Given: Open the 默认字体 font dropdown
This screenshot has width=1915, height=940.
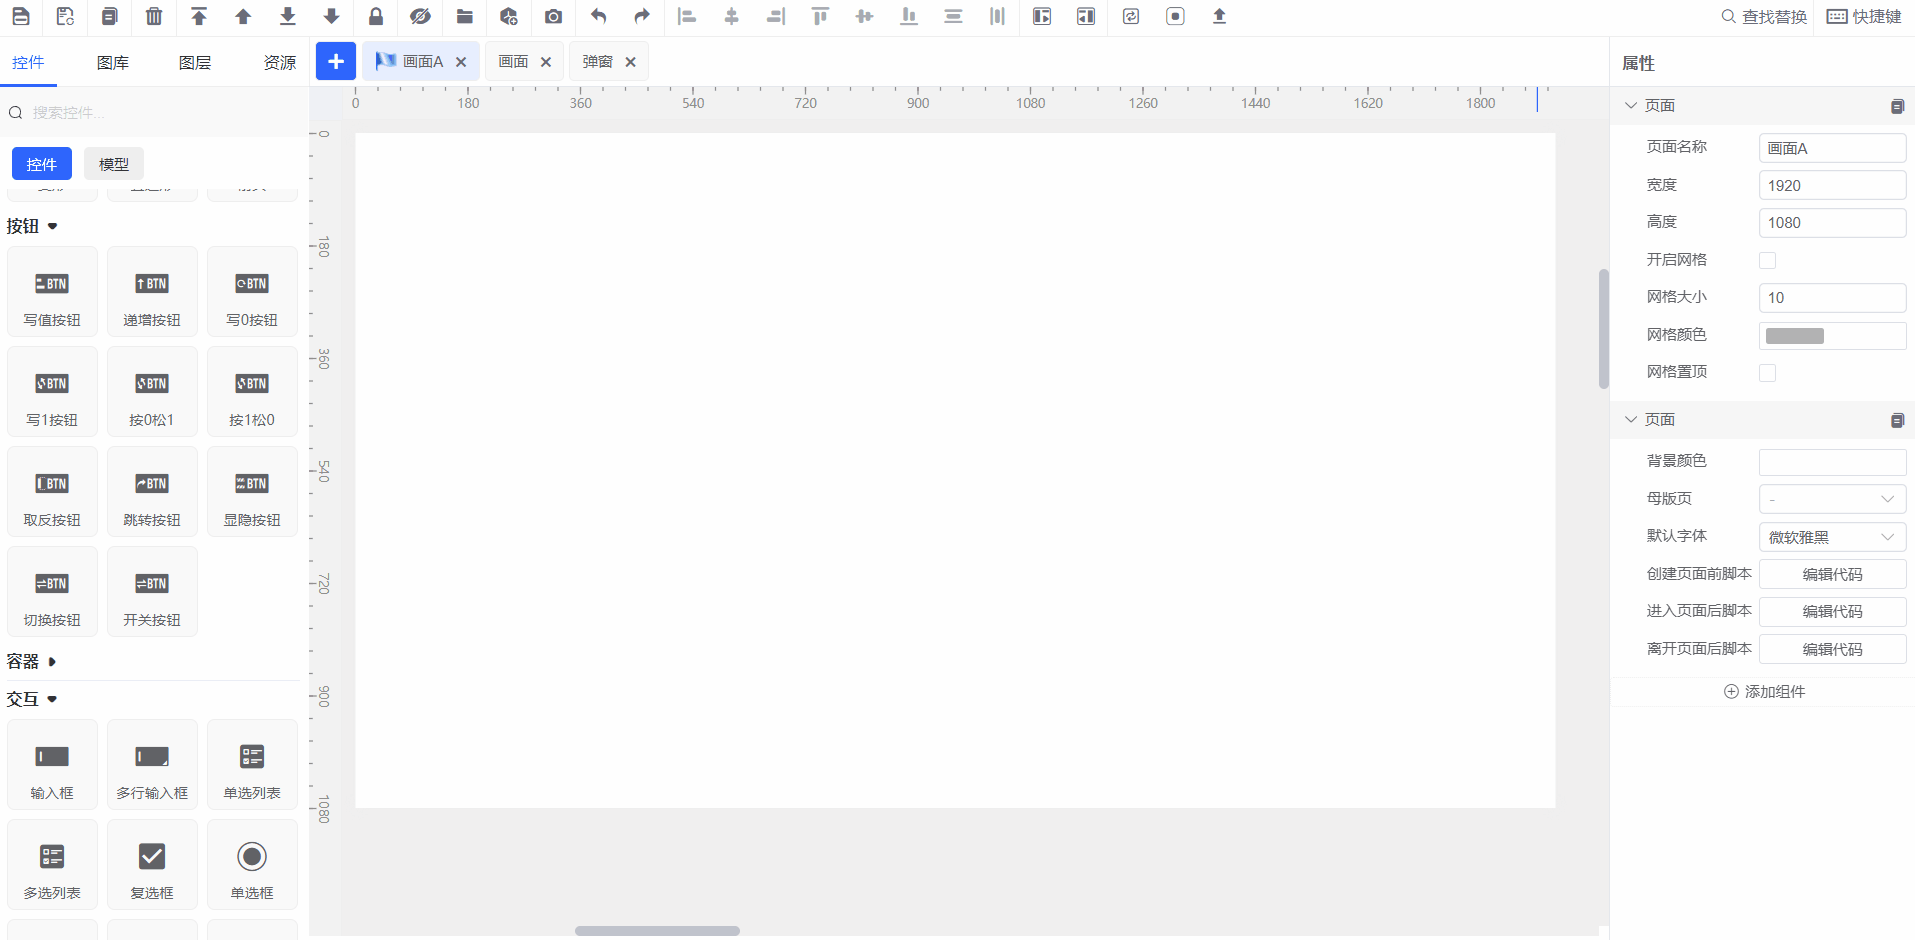Looking at the screenshot, I should (x=1831, y=537).
